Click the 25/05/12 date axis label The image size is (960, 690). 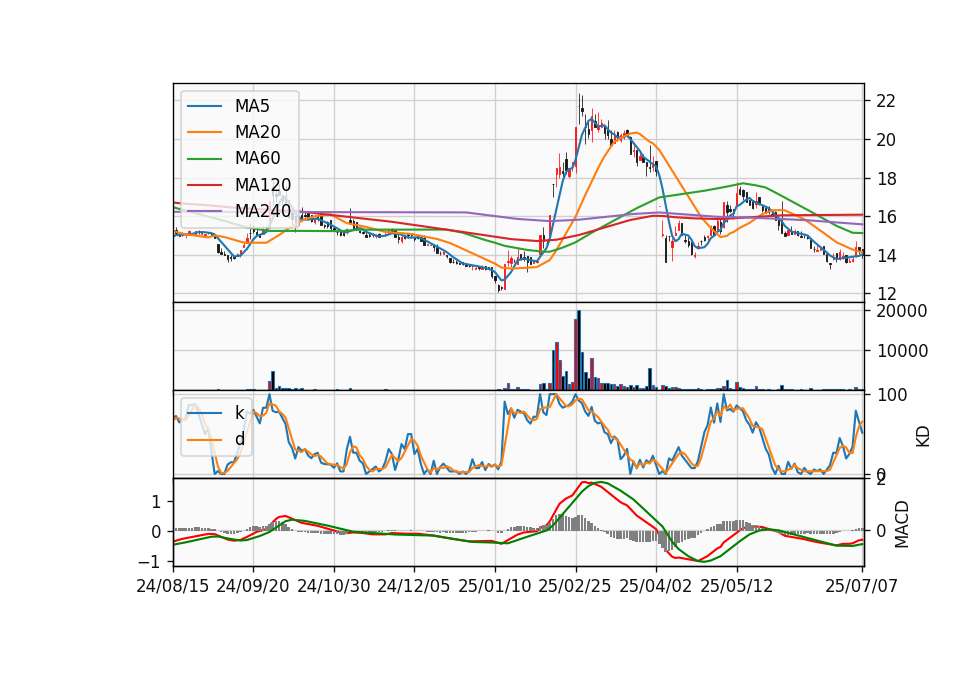(737, 586)
